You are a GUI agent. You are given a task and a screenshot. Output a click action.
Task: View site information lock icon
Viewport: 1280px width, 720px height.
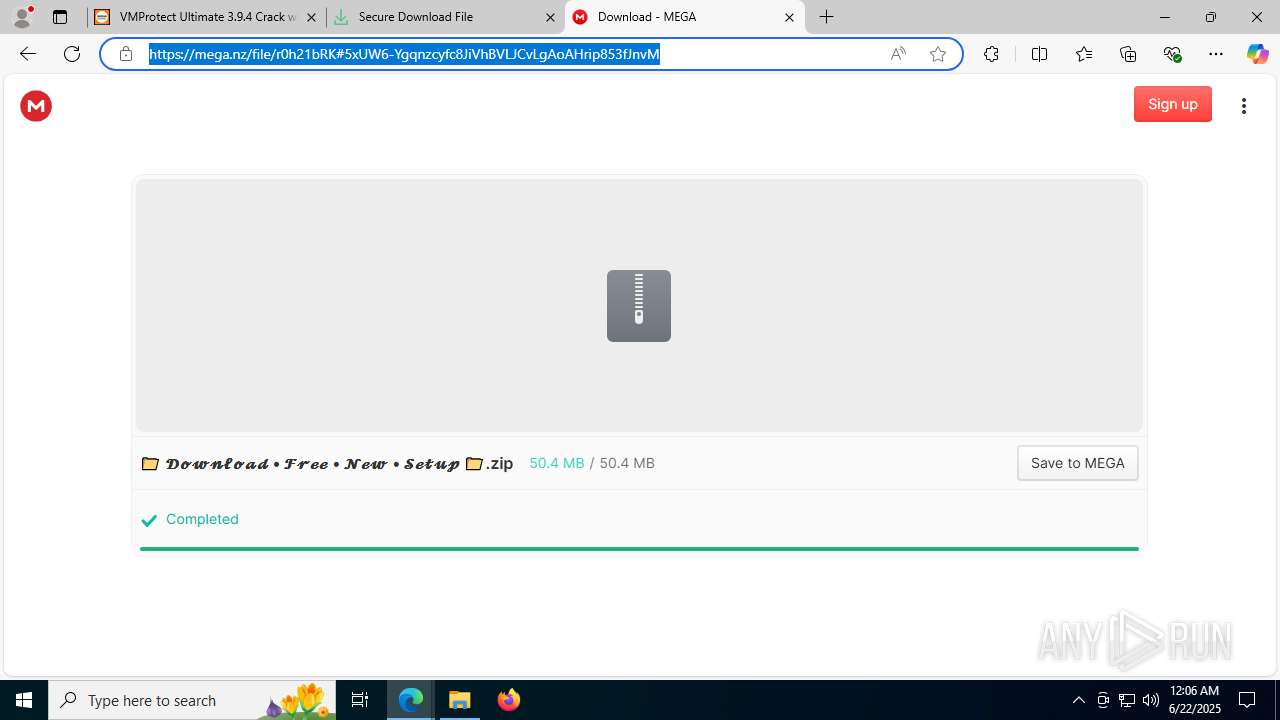pos(126,54)
